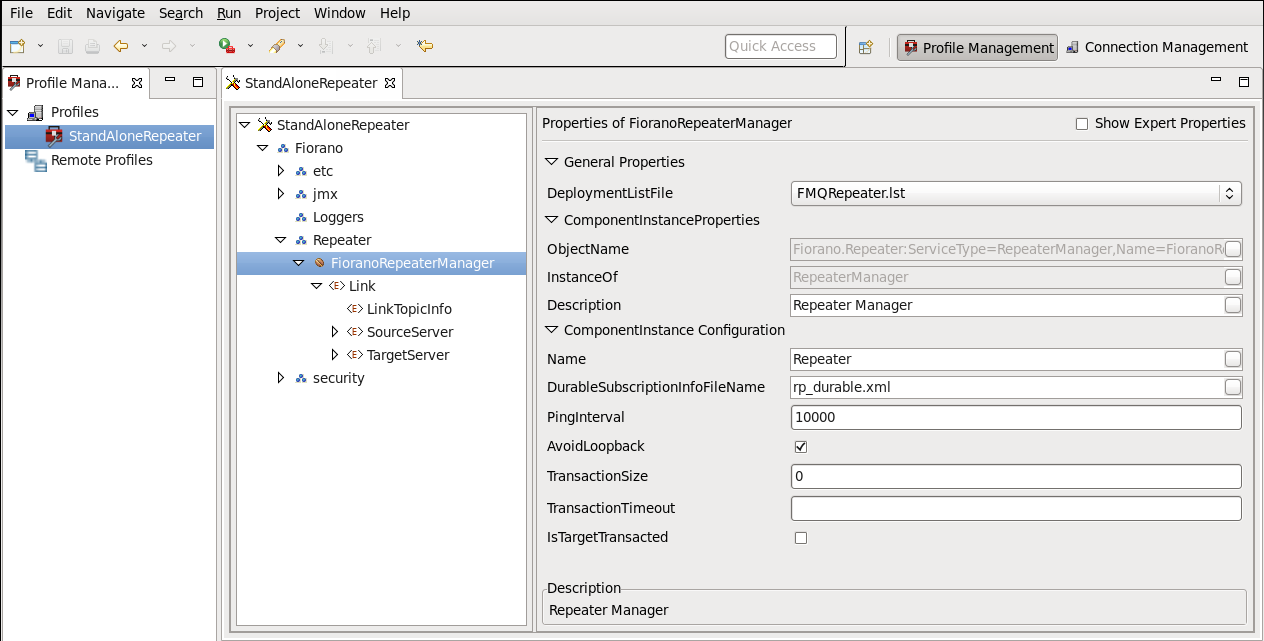Image resolution: width=1264 pixels, height=641 pixels.
Task: Collapse the Profiles tree in left panel
Action: coord(13,112)
